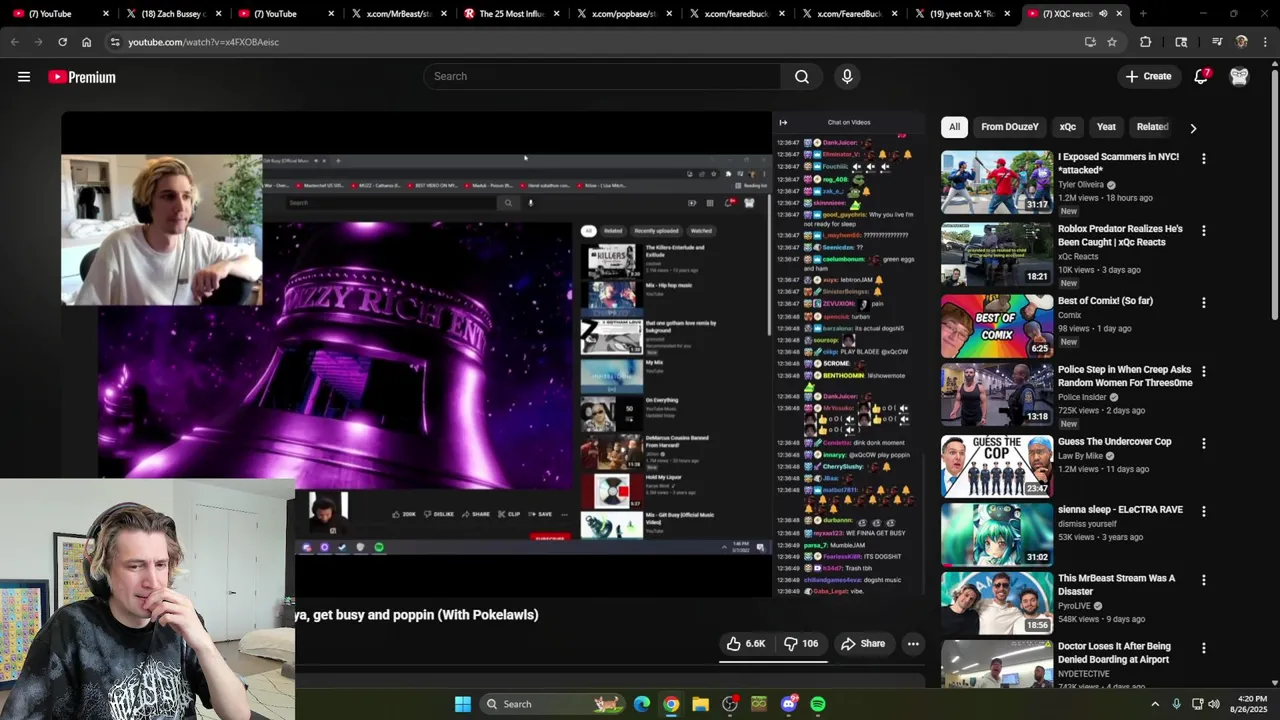Open Microsoft Edge from the taskbar

pos(642,704)
